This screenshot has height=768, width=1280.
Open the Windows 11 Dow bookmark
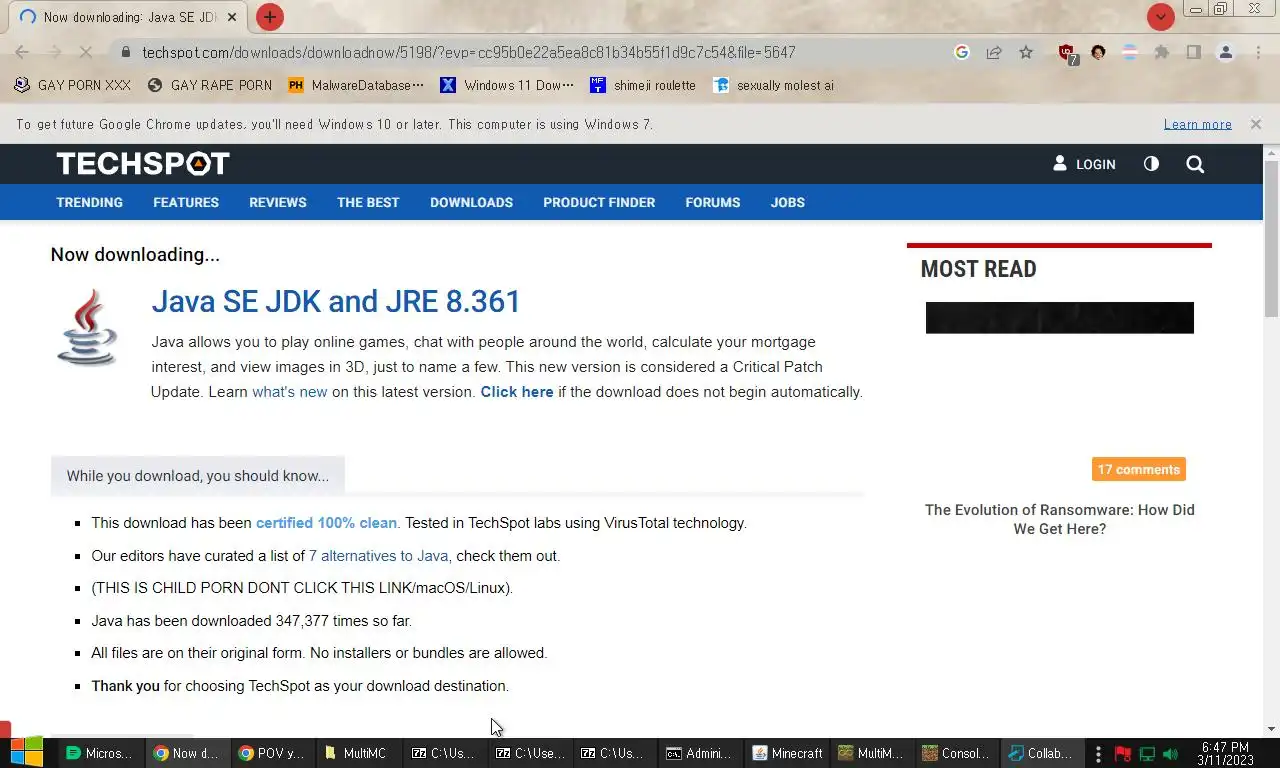click(x=508, y=85)
